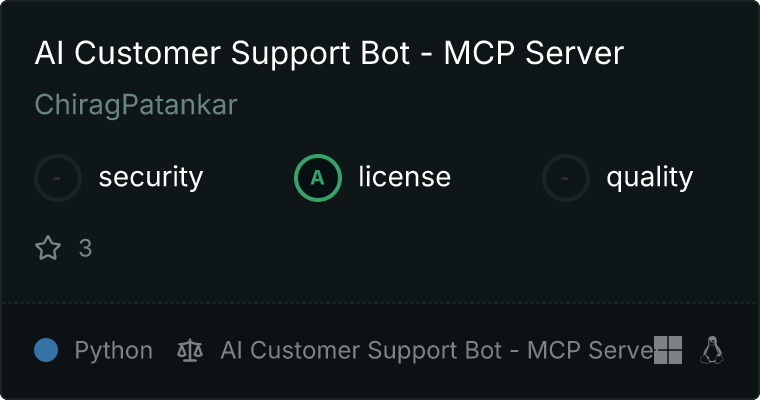760x400 pixels.
Task: Click the star count number 3
Action: [x=85, y=248]
